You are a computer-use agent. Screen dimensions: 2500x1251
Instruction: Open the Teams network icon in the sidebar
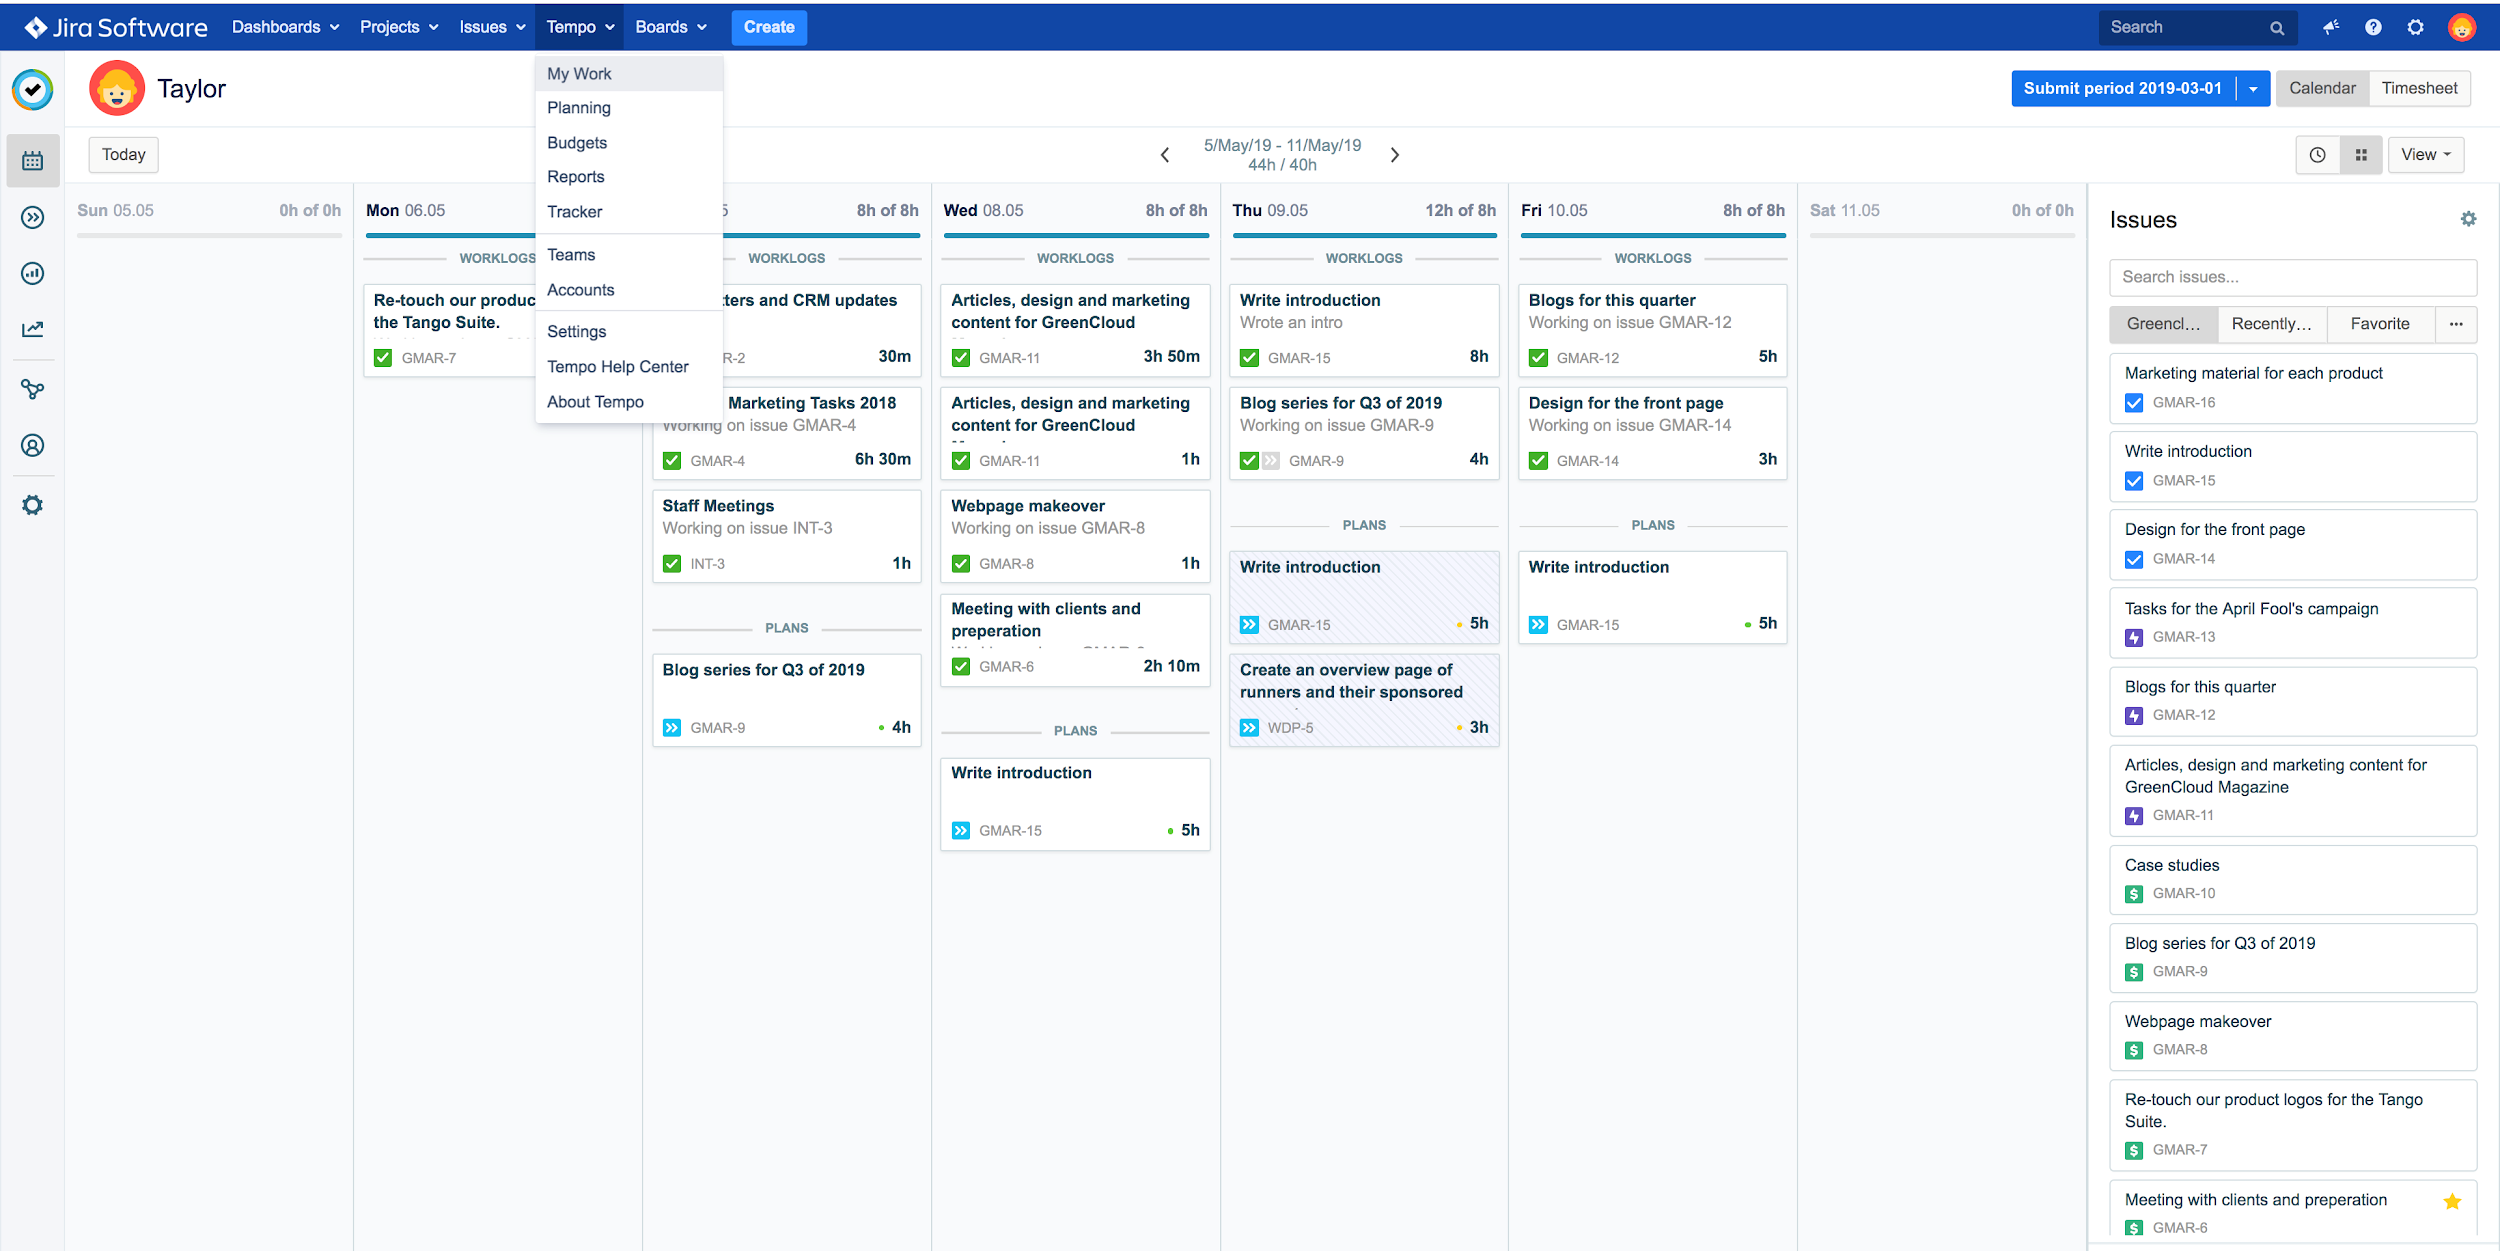point(32,389)
